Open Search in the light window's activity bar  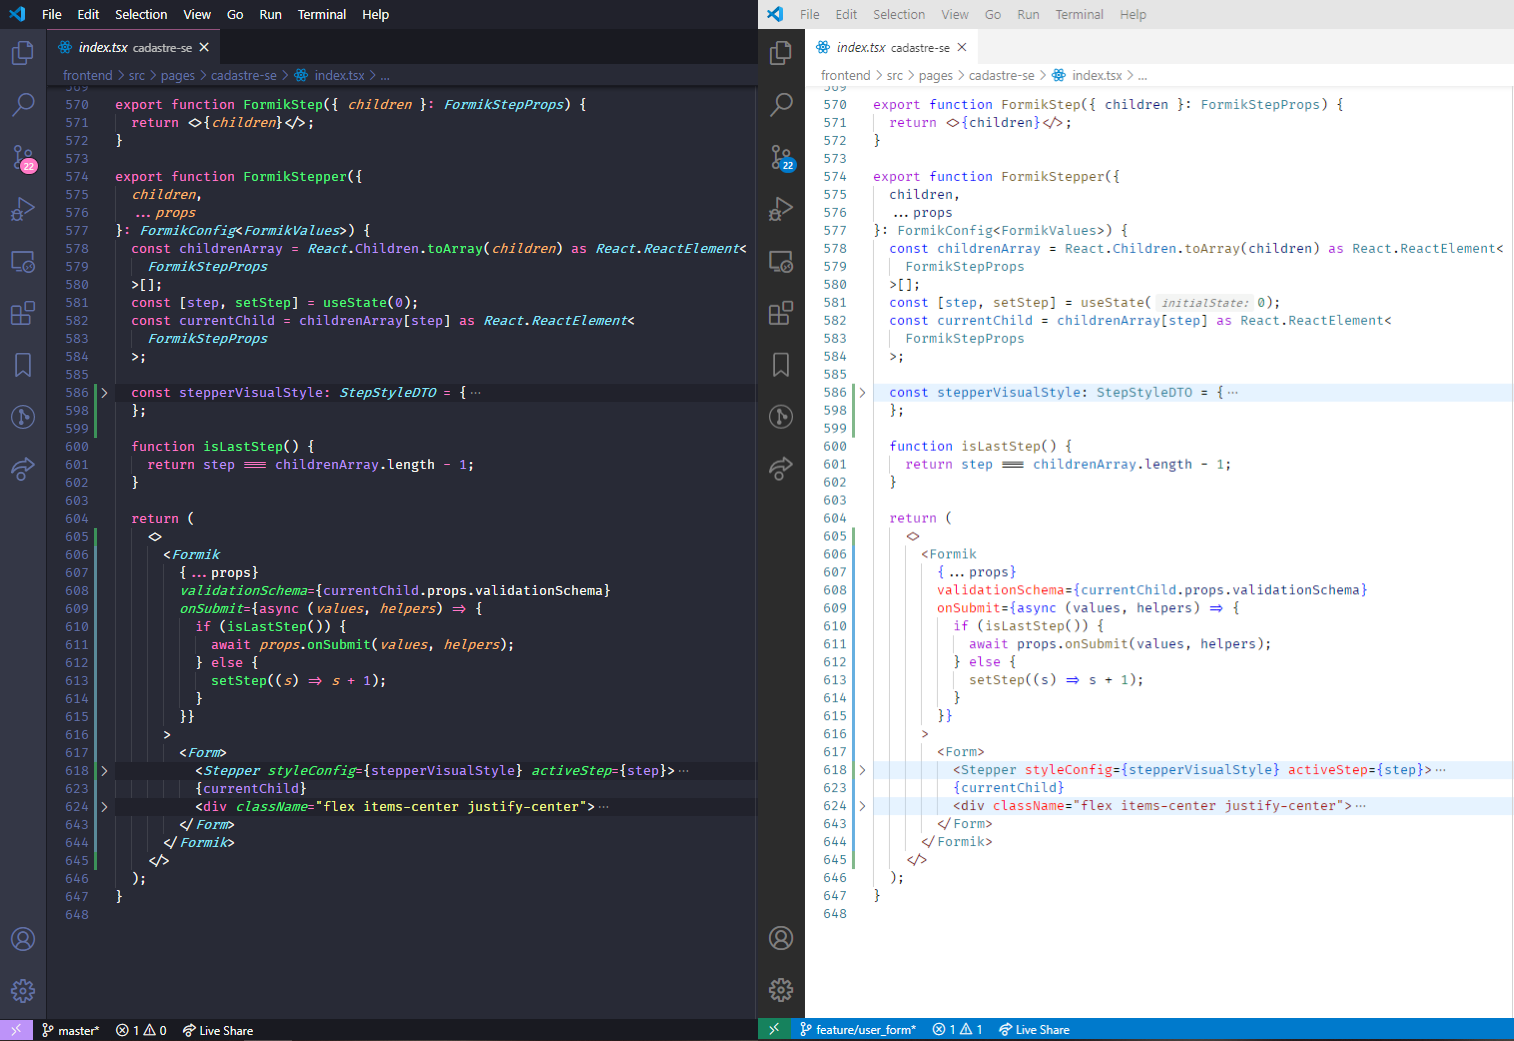pyautogui.click(x=781, y=104)
